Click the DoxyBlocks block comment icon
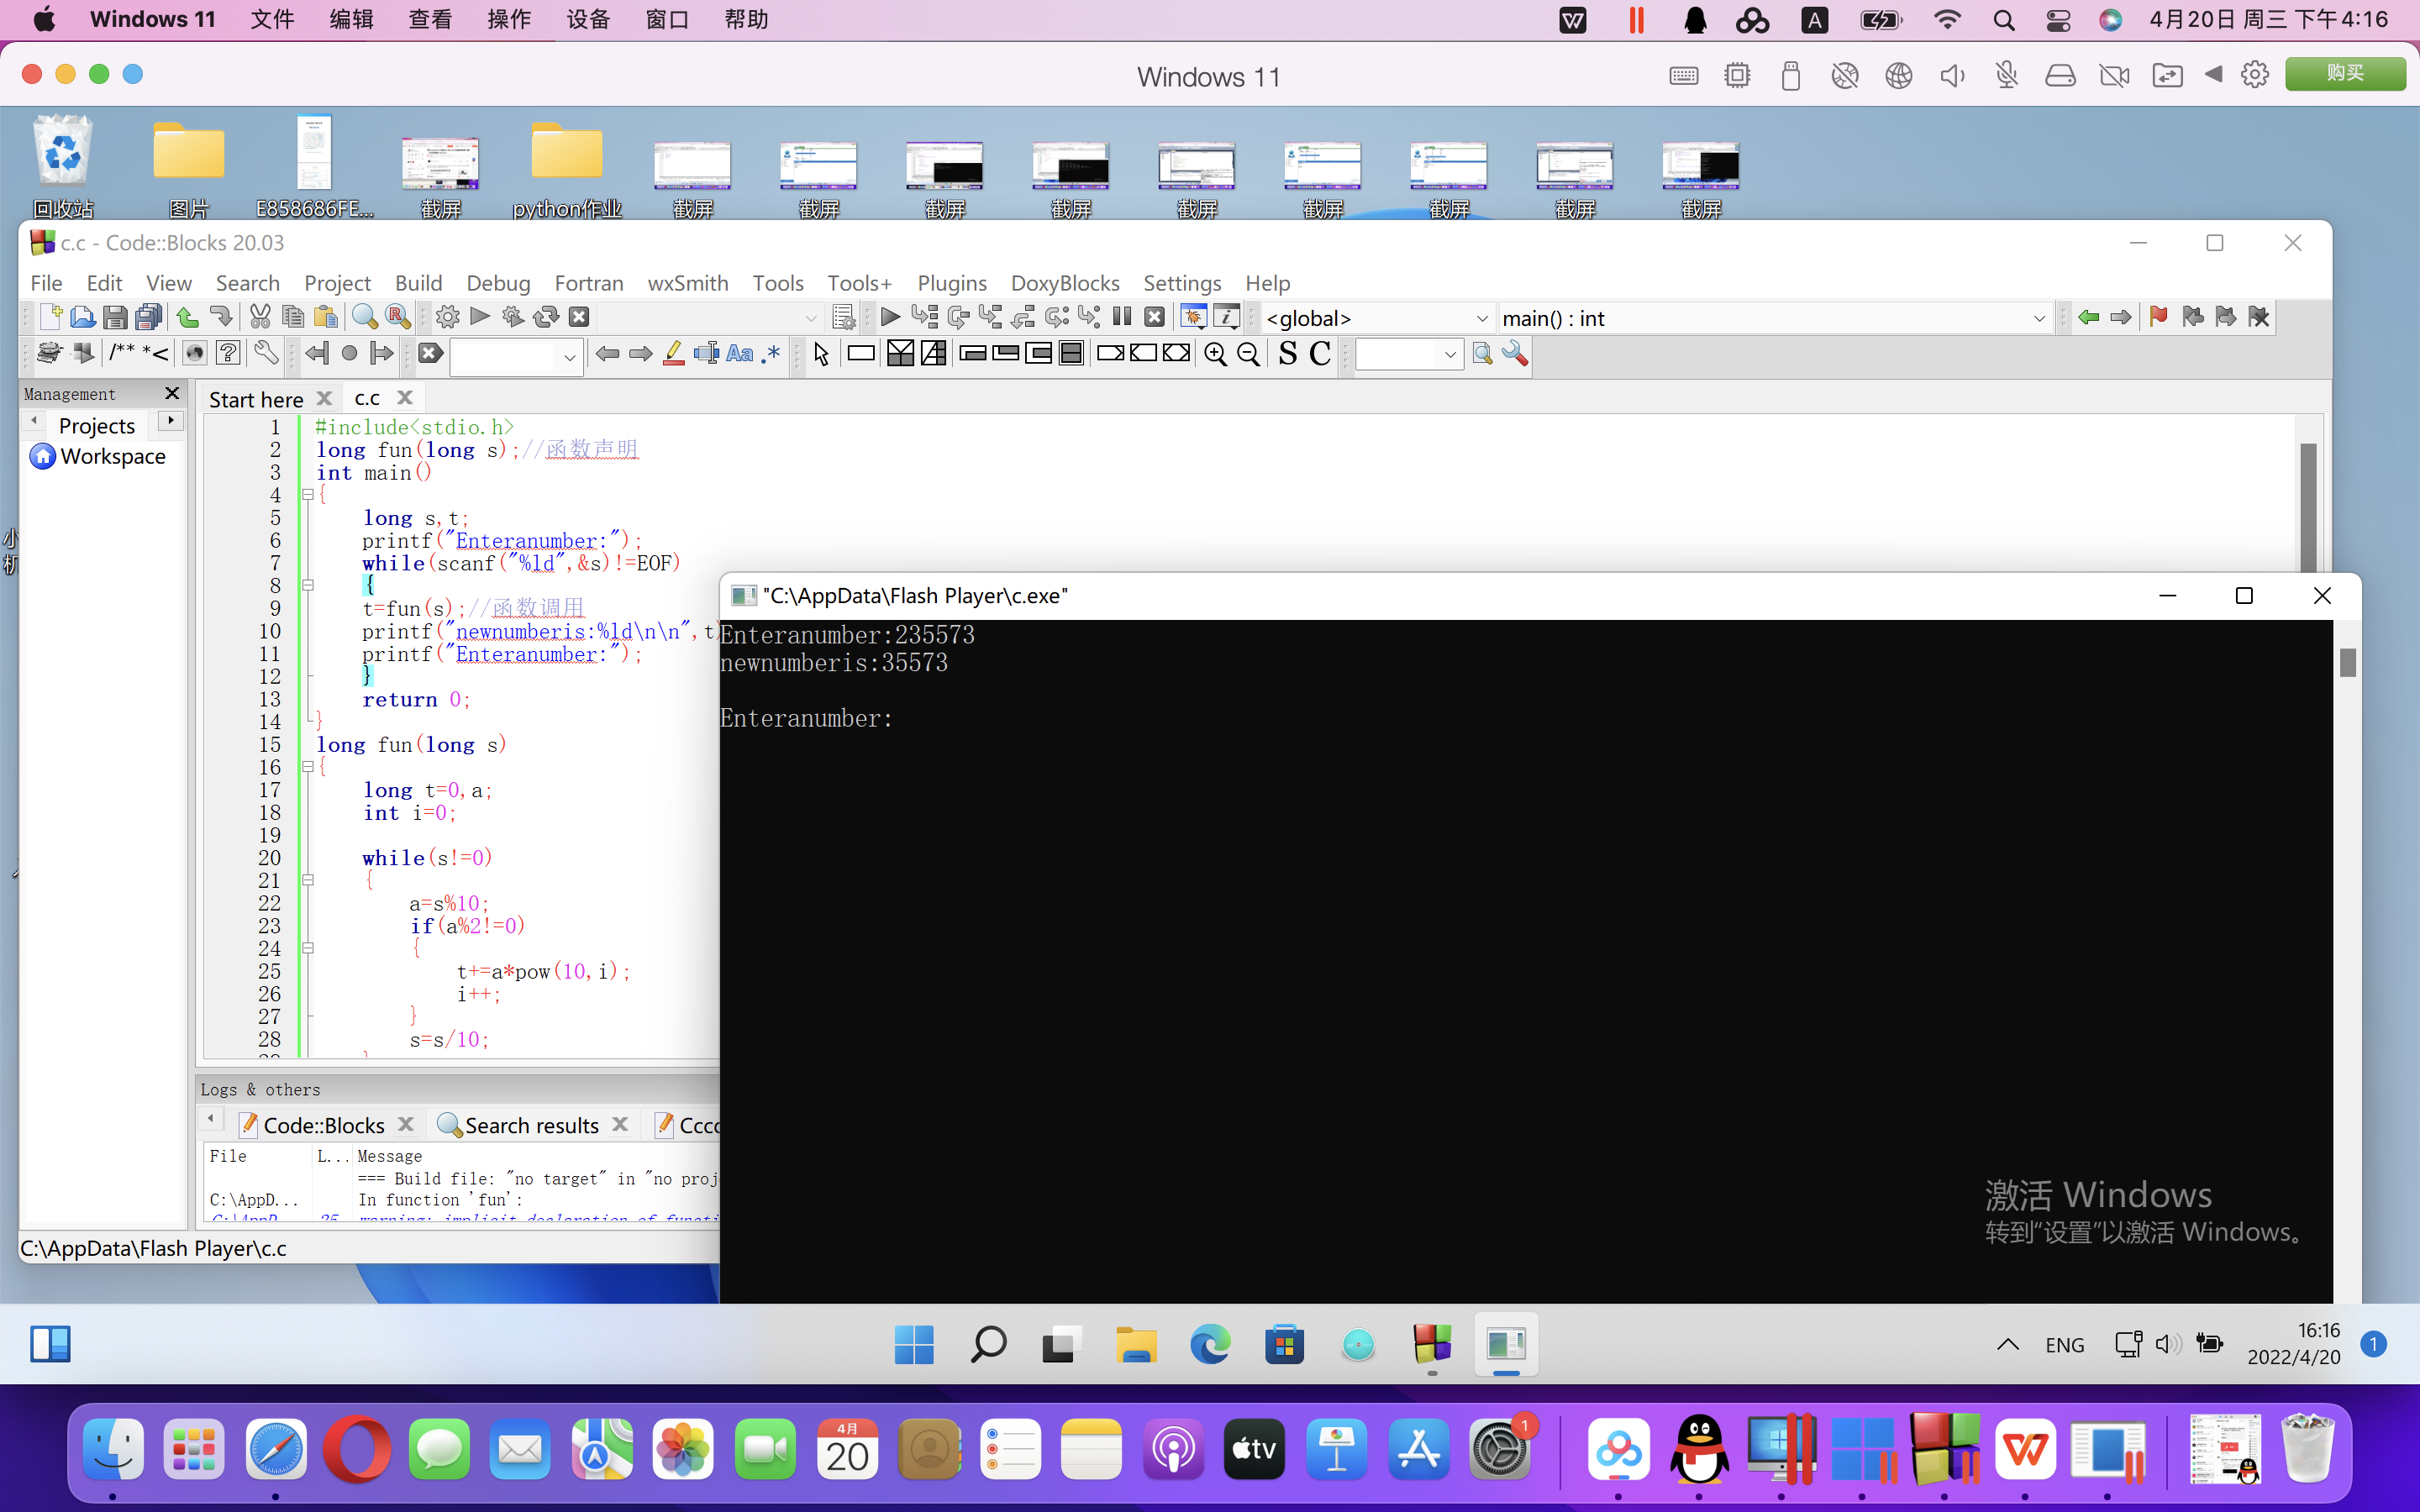The width and height of the screenshot is (2420, 1512). coord(121,353)
